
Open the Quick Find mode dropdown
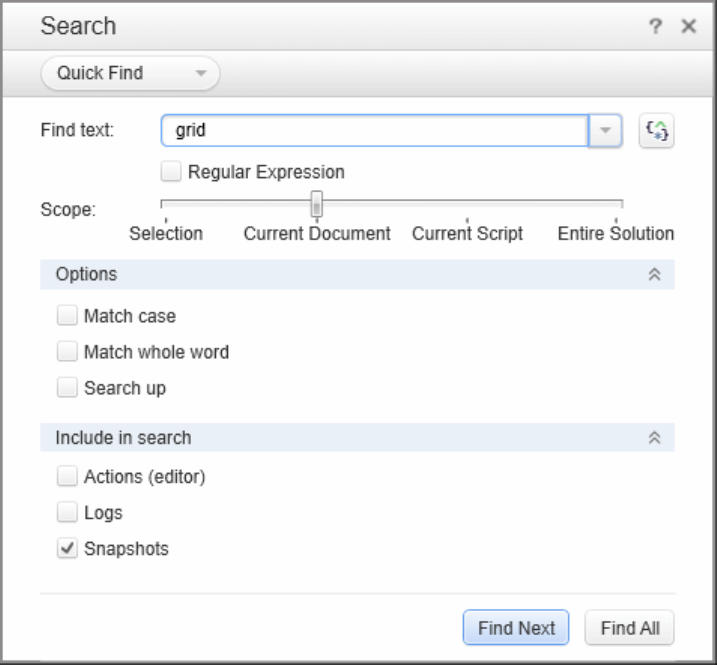130,73
